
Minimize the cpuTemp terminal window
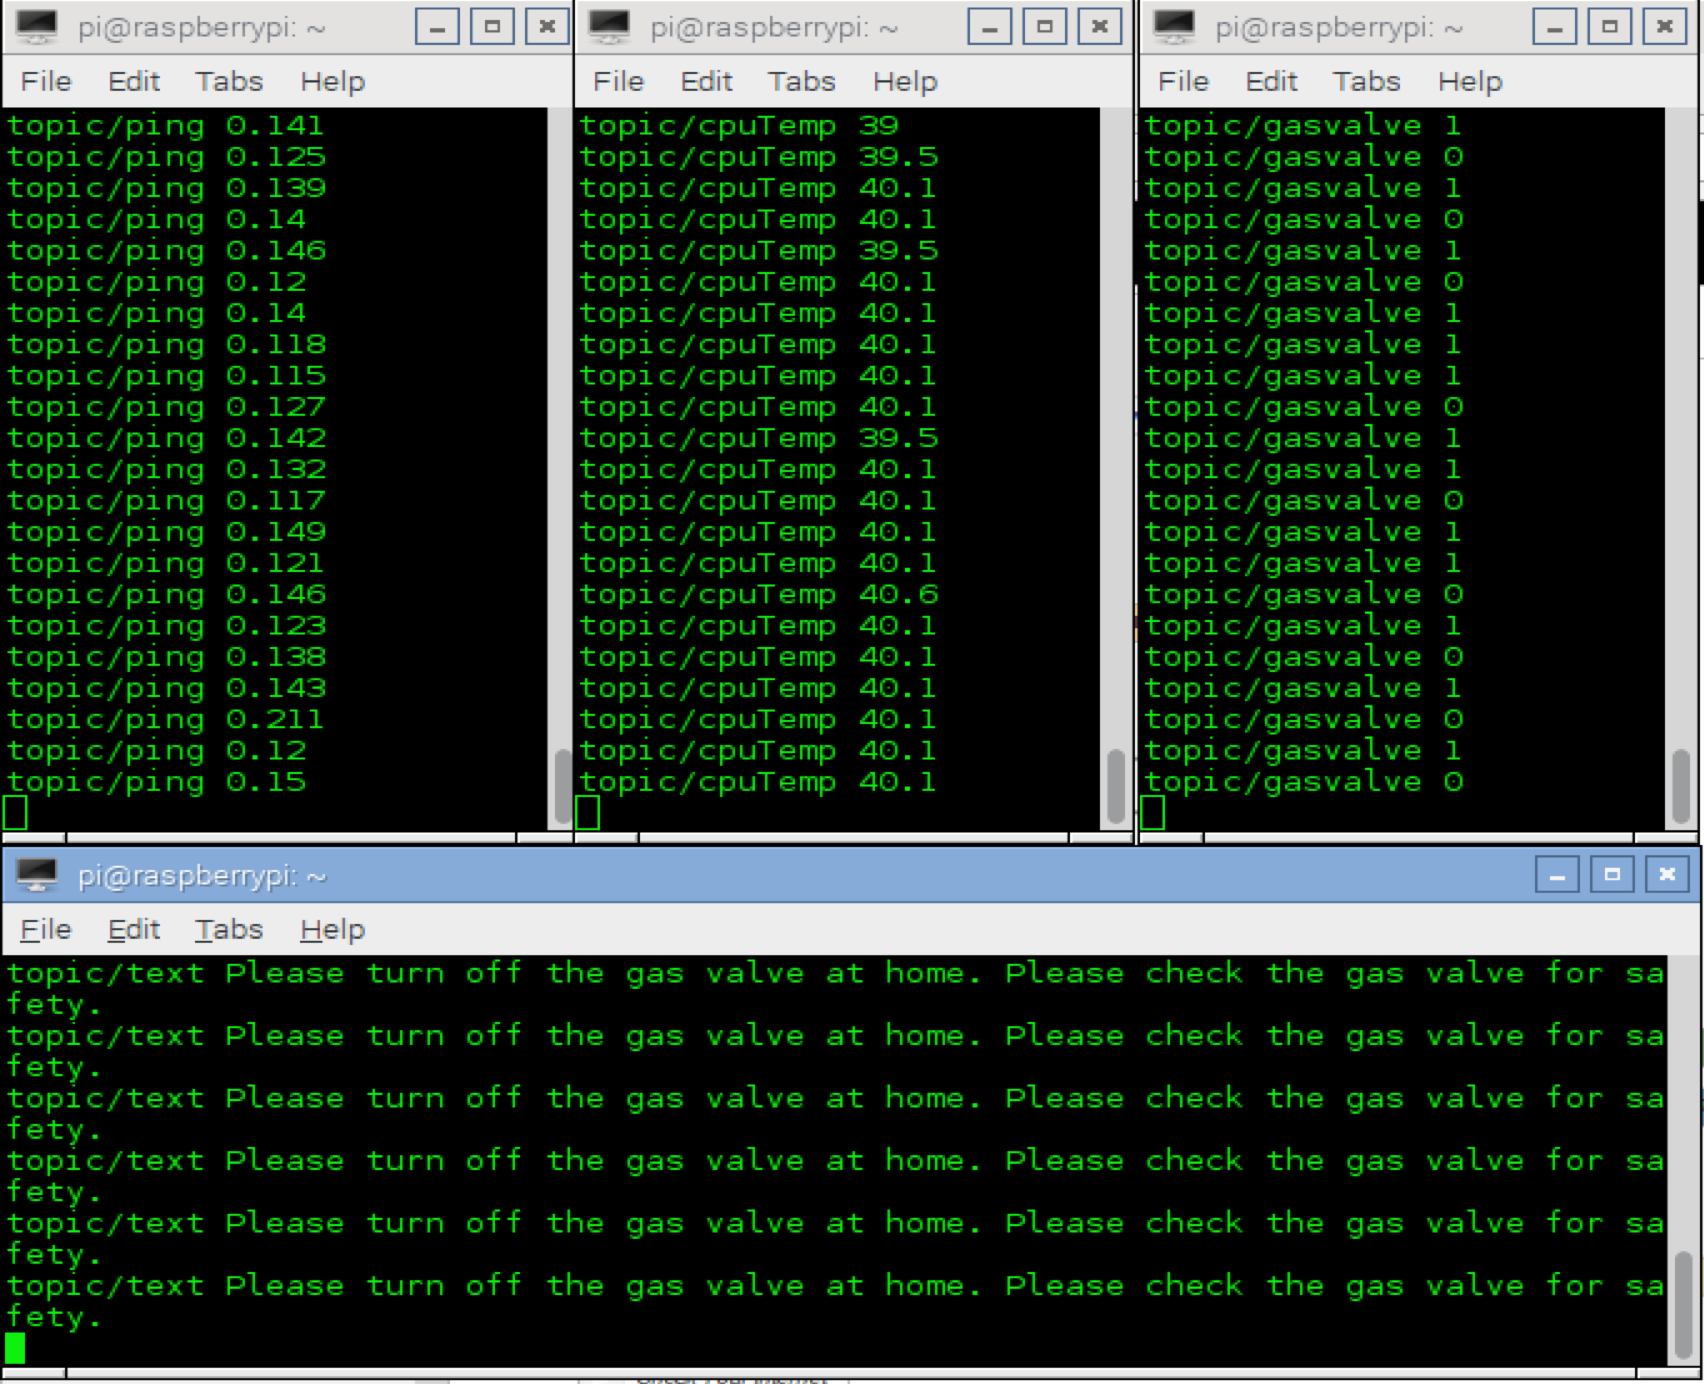point(989,27)
